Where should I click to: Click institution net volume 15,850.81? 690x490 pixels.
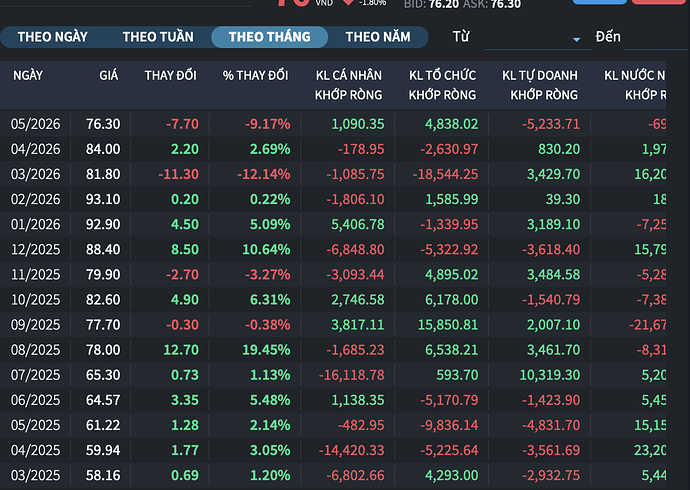[x=448, y=325]
